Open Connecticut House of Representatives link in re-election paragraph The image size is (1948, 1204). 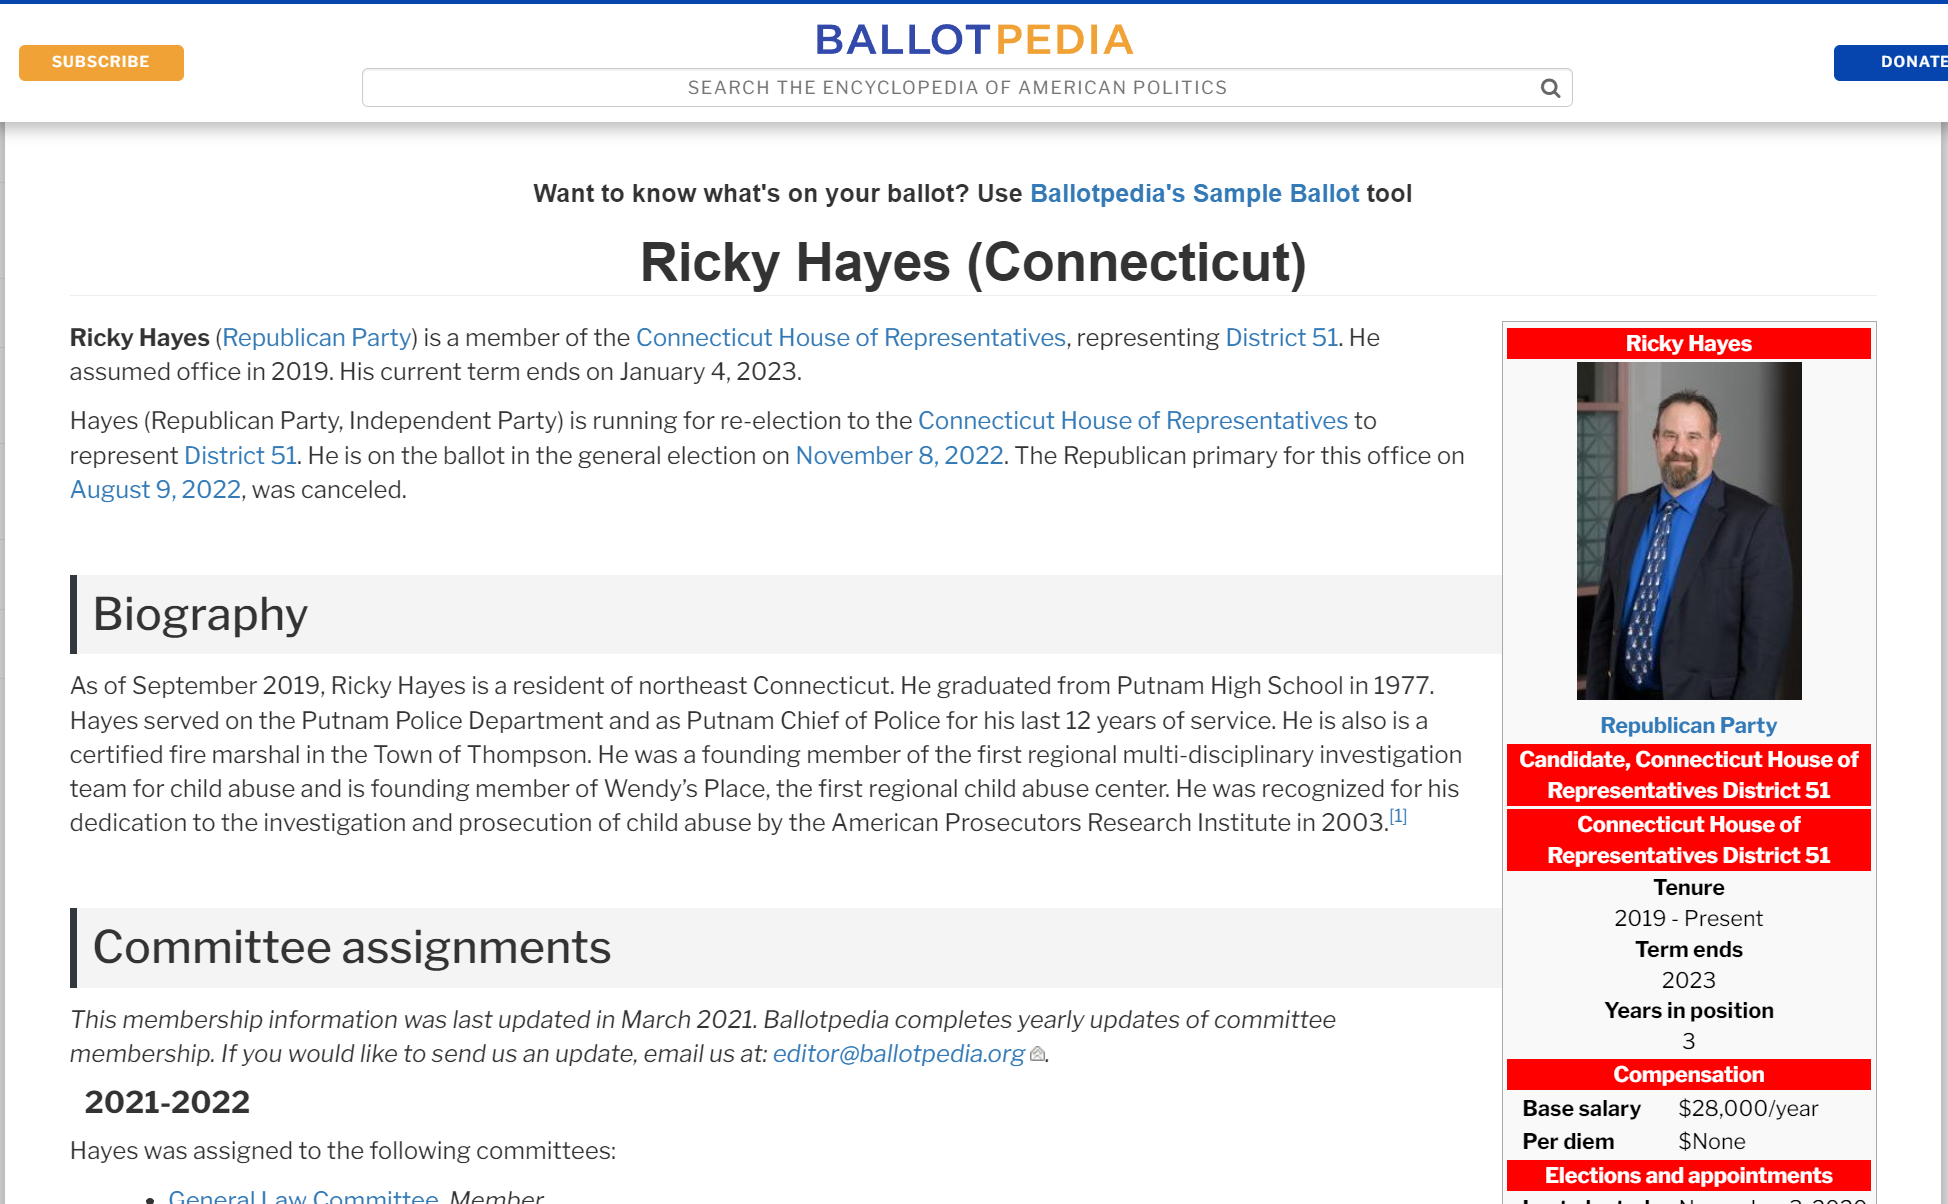[1133, 421]
